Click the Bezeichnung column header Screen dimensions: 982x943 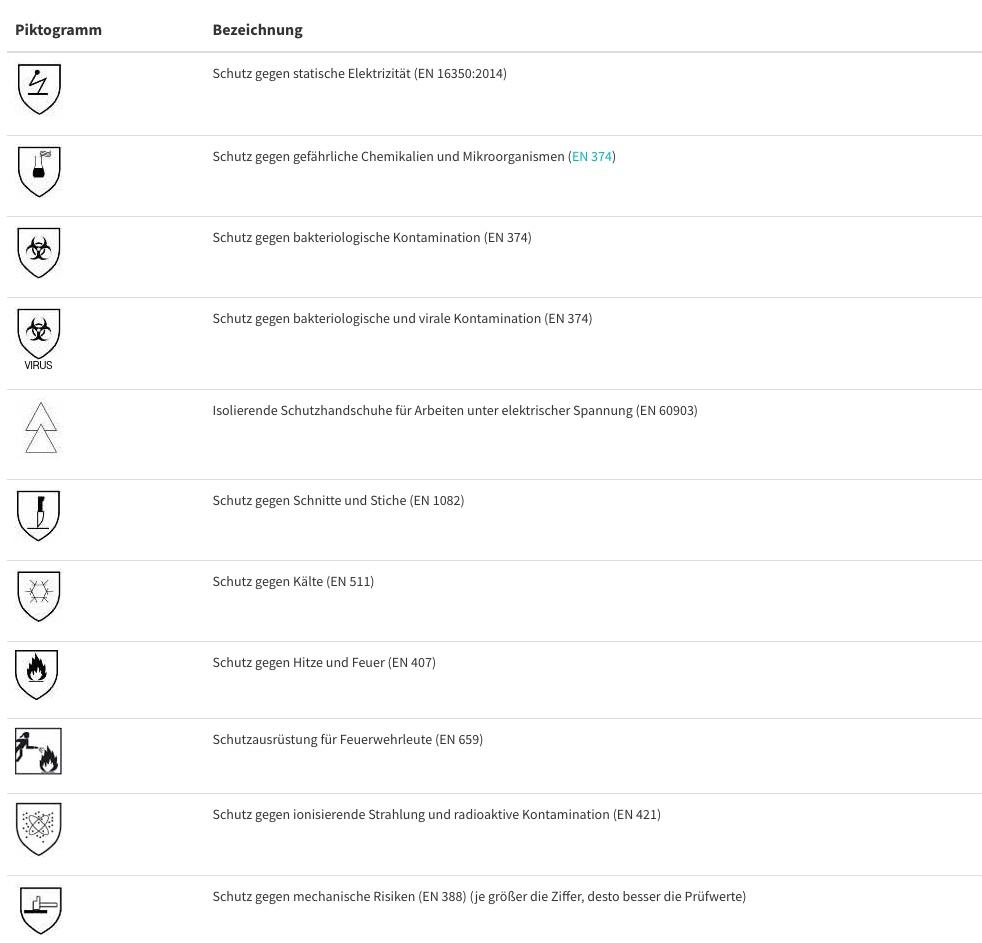257,30
